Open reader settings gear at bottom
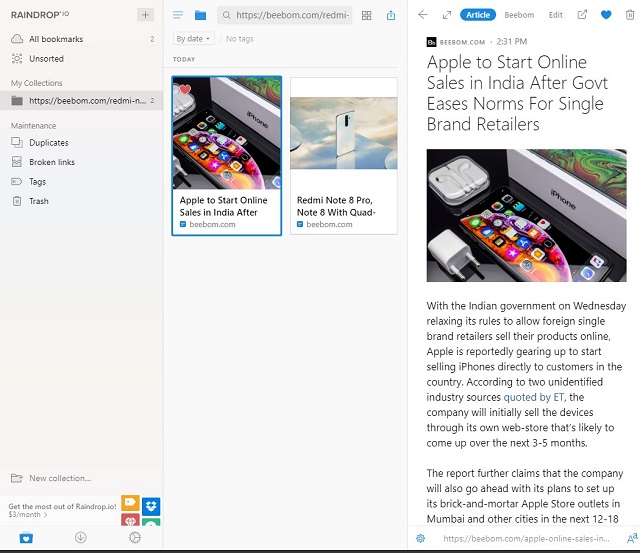Screen dimensions: 640x553 (x=420, y=539)
